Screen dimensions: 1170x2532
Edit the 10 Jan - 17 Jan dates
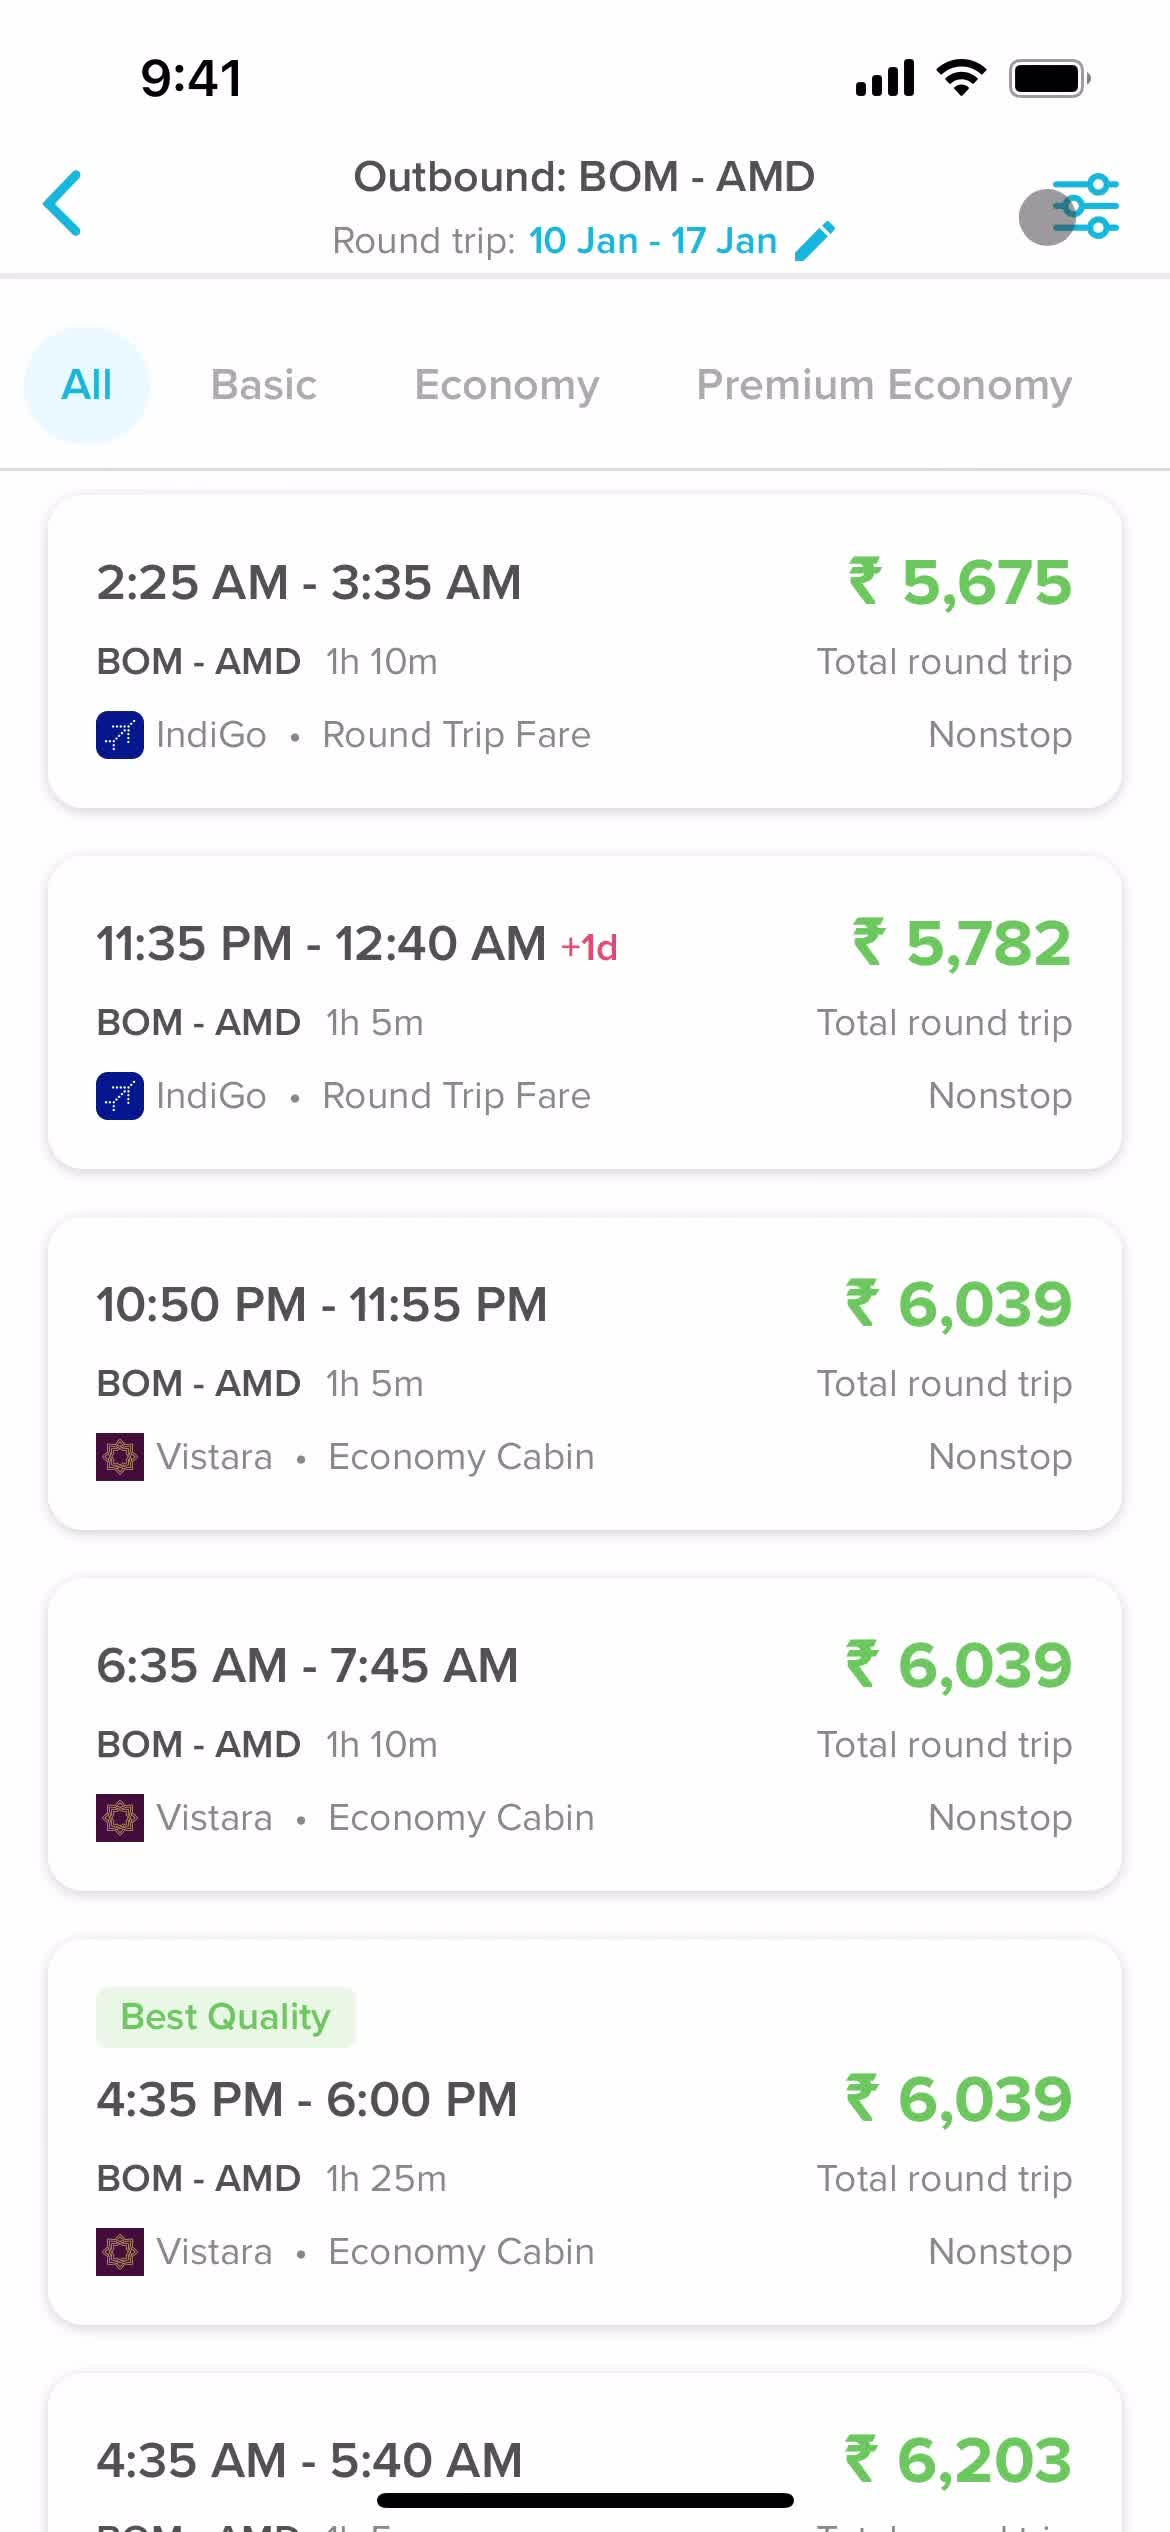653,241
